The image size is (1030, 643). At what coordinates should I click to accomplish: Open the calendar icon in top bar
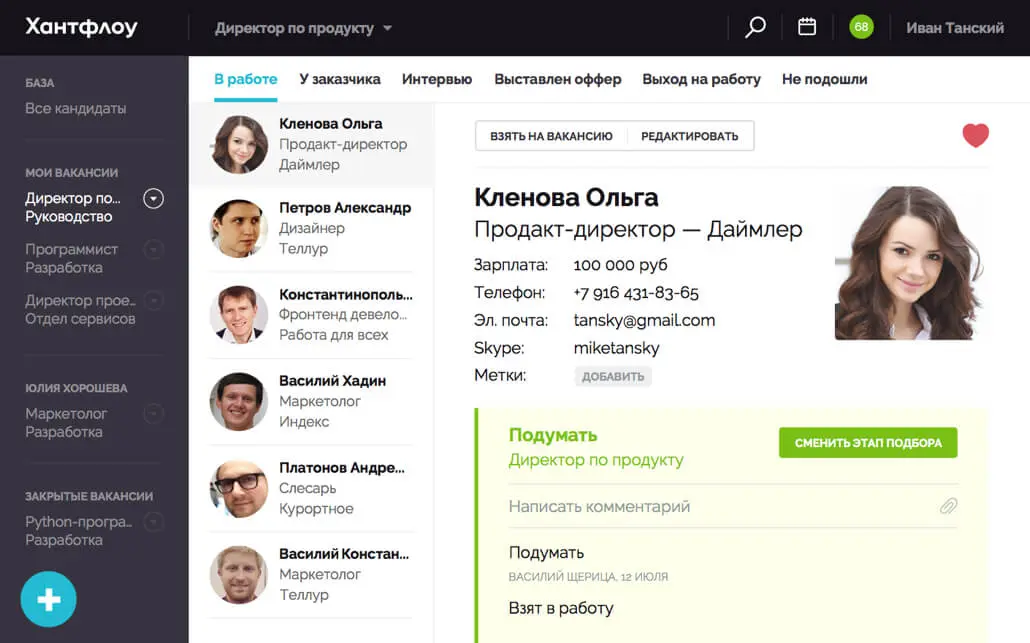click(806, 26)
